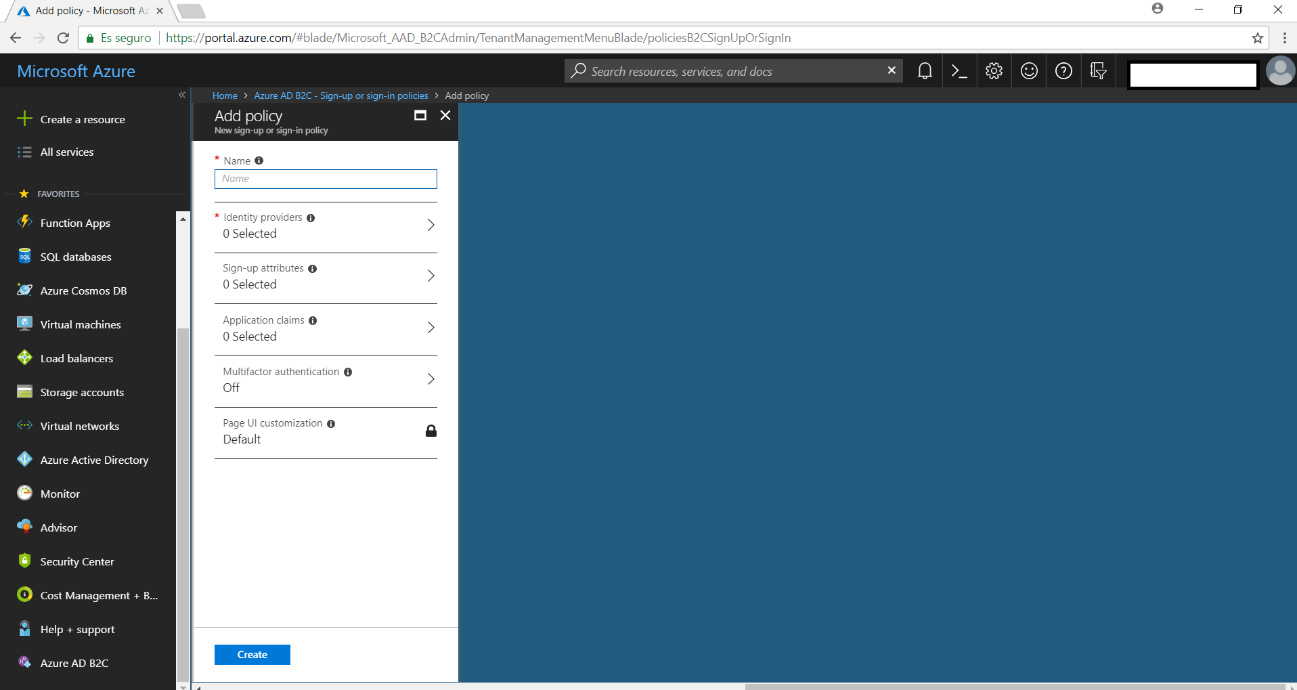The width and height of the screenshot is (1297, 690).
Task: Select Virtual machines from sidebar
Action: click(80, 325)
